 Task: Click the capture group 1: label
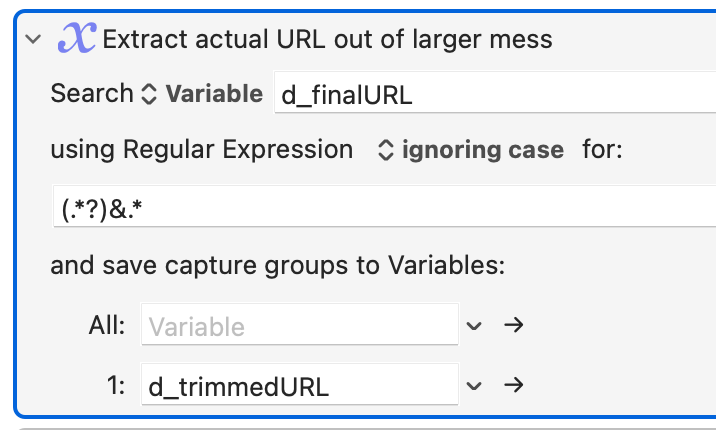(116, 386)
